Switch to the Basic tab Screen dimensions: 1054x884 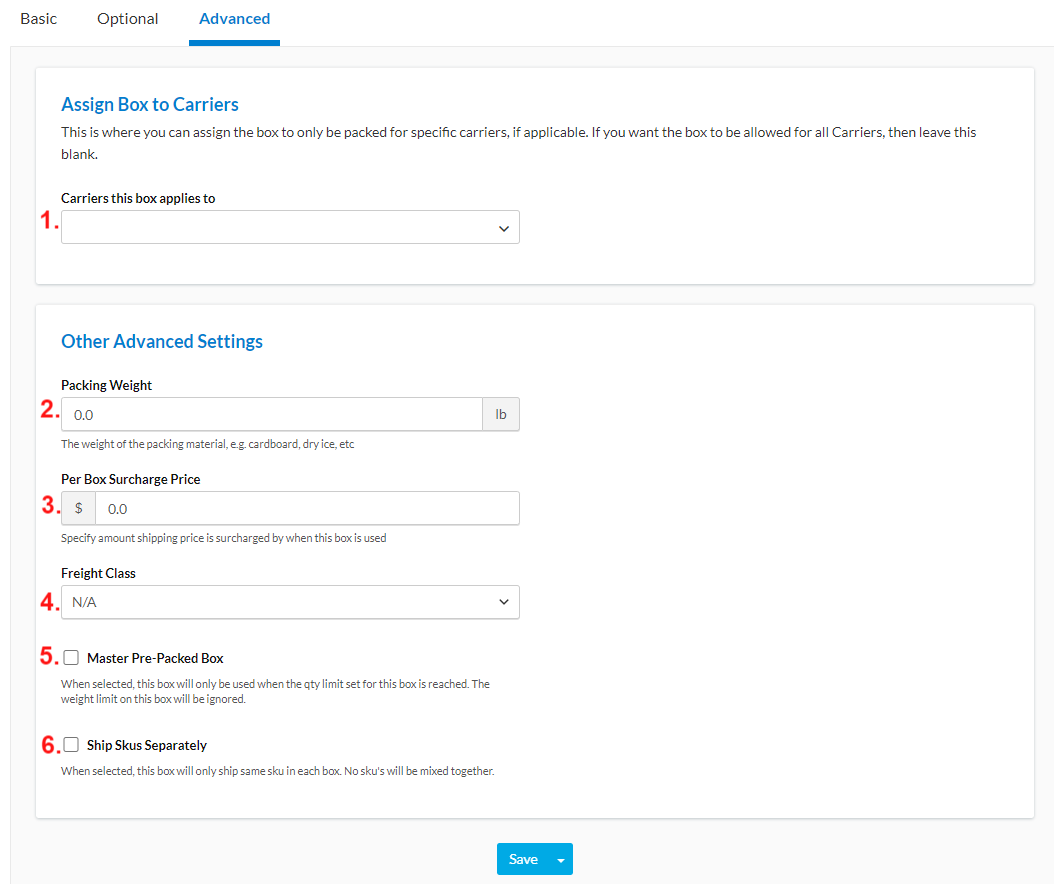click(x=38, y=19)
